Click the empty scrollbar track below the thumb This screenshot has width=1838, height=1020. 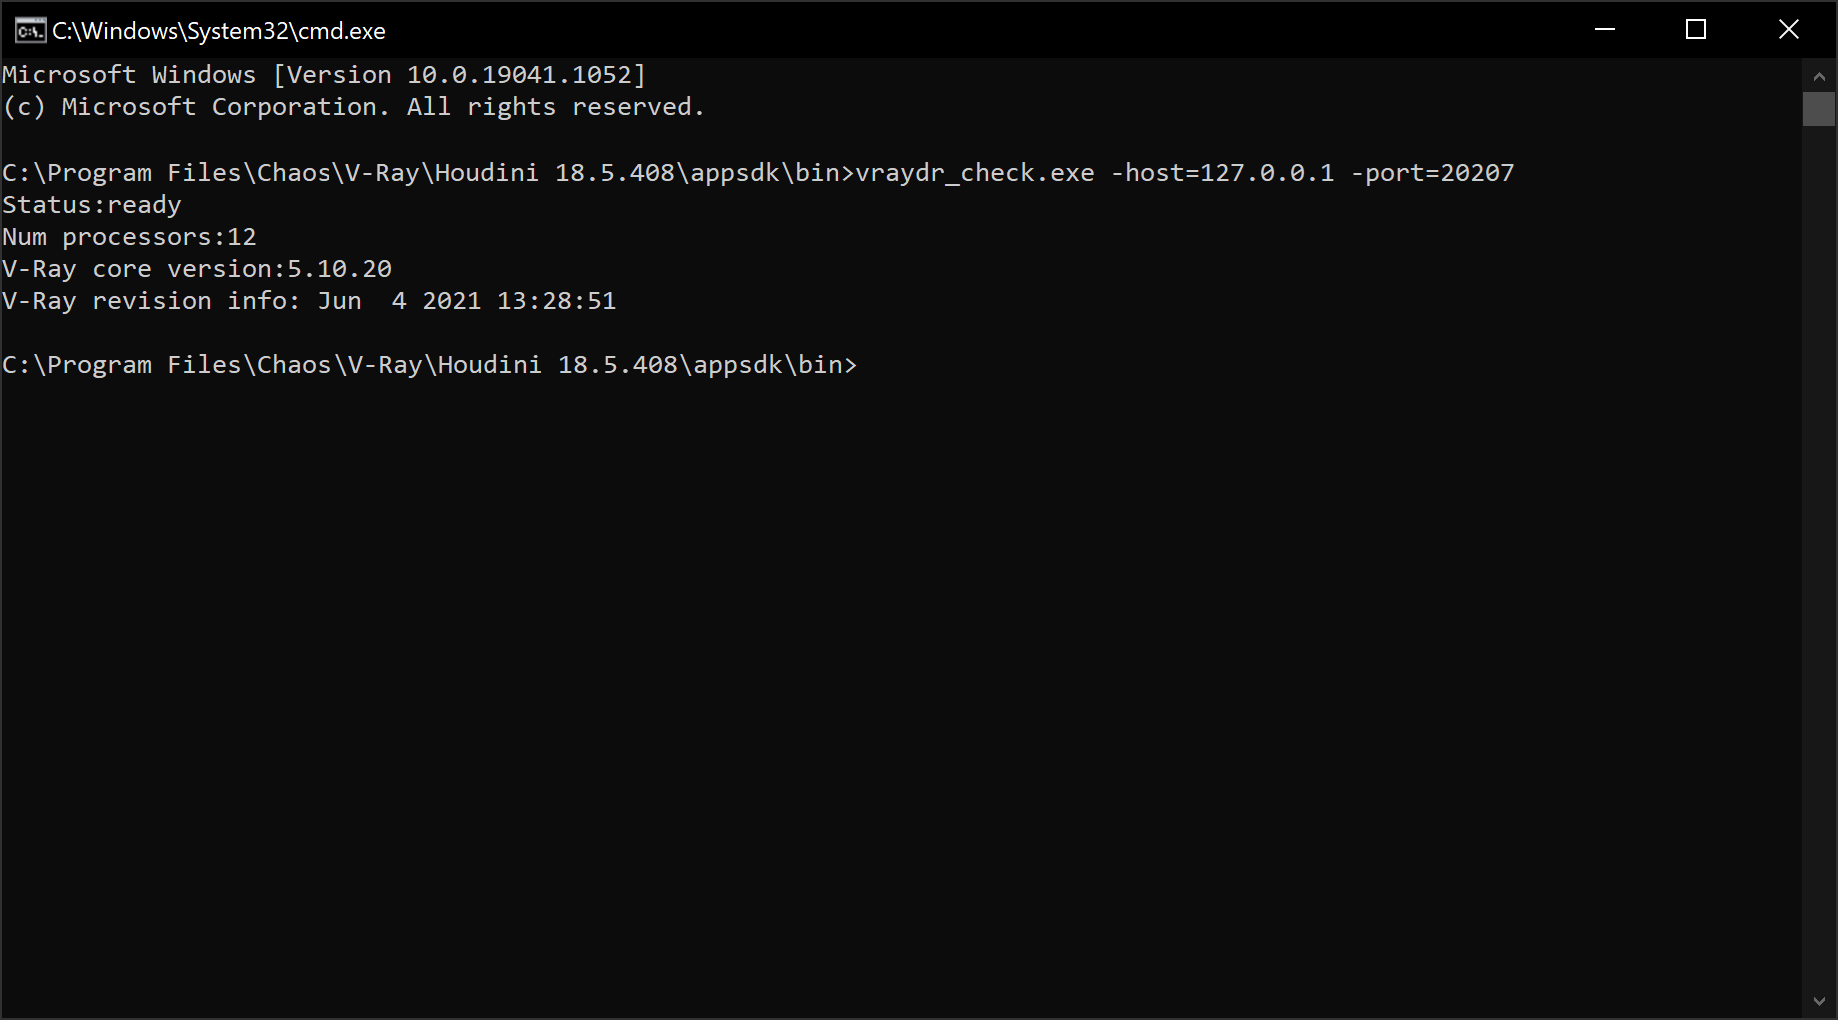[x=1819, y=555]
